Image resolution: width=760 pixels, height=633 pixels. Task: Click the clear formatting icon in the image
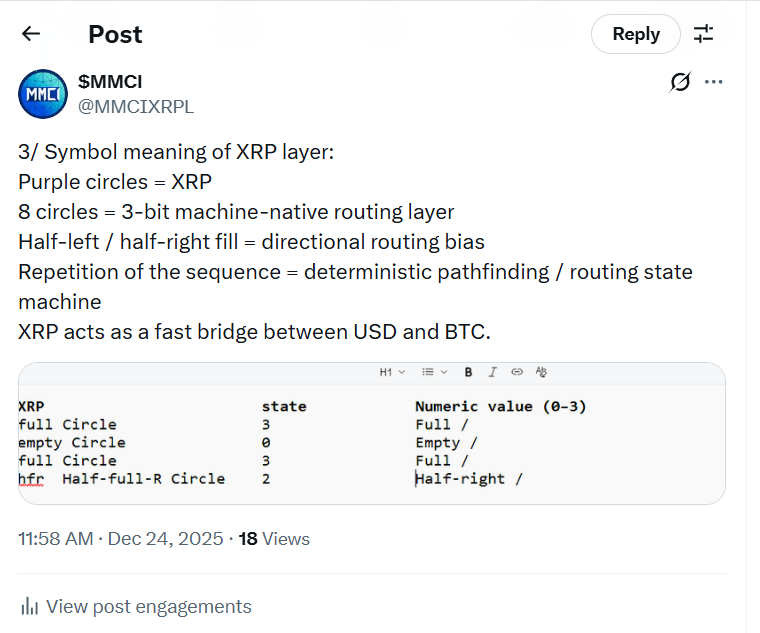[x=541, y=372]
